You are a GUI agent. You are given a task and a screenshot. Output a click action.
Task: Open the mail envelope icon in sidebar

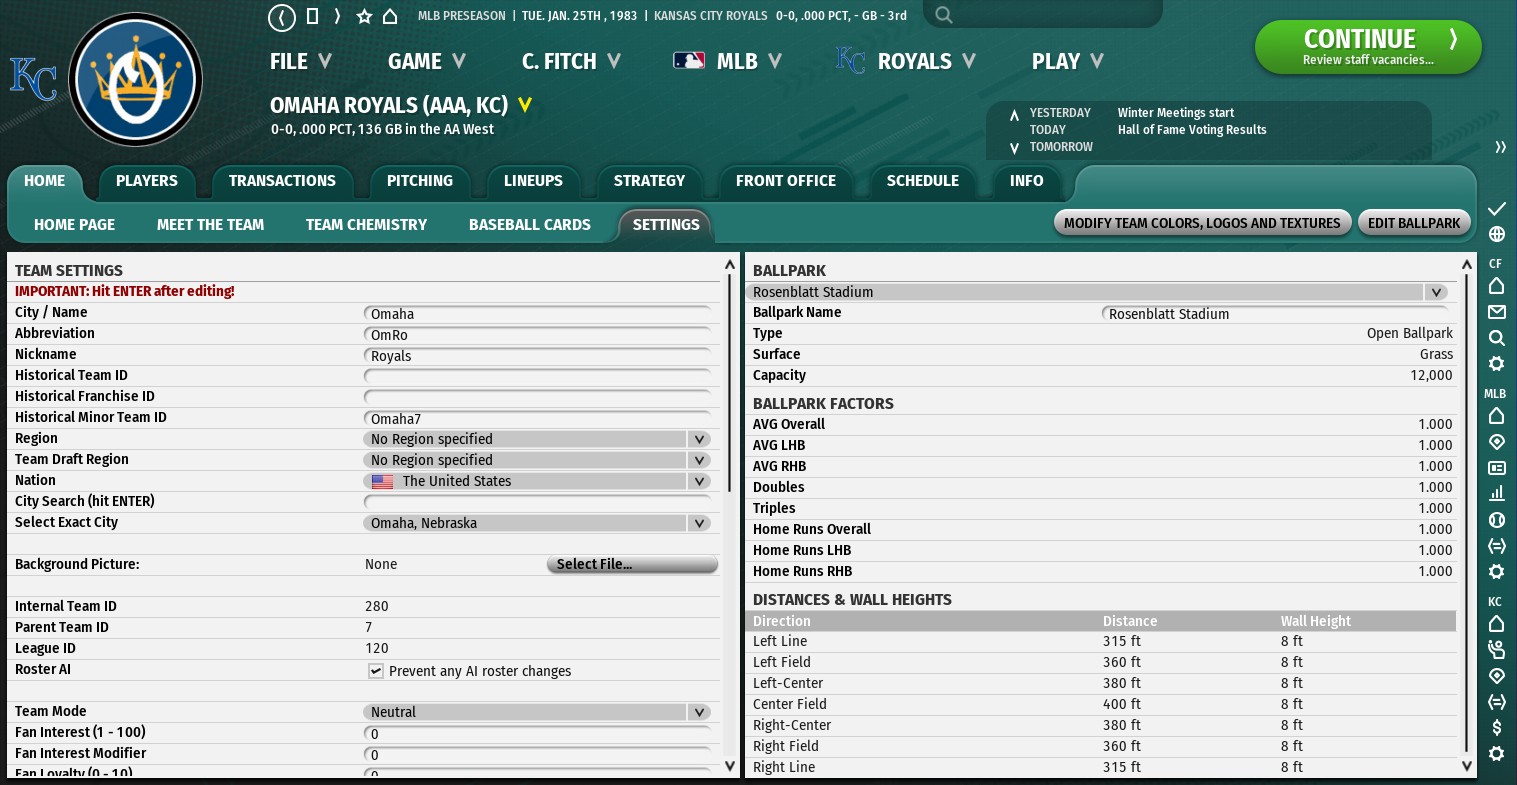point(1496,312)
